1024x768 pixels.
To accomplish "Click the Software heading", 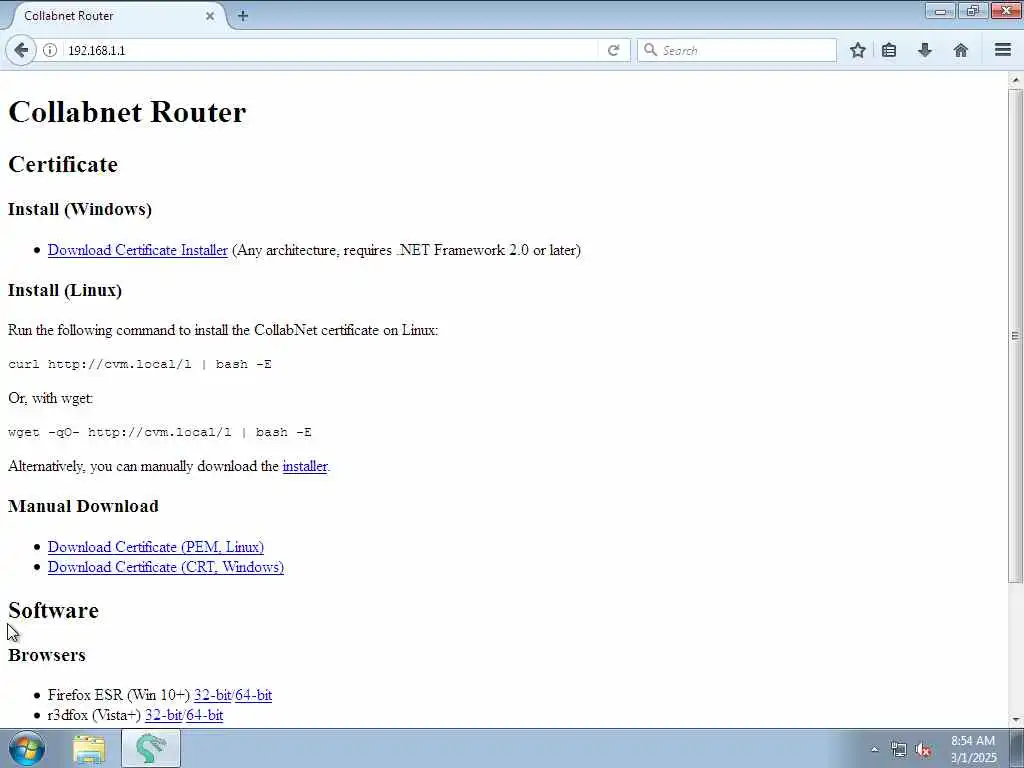I will 54,611.
